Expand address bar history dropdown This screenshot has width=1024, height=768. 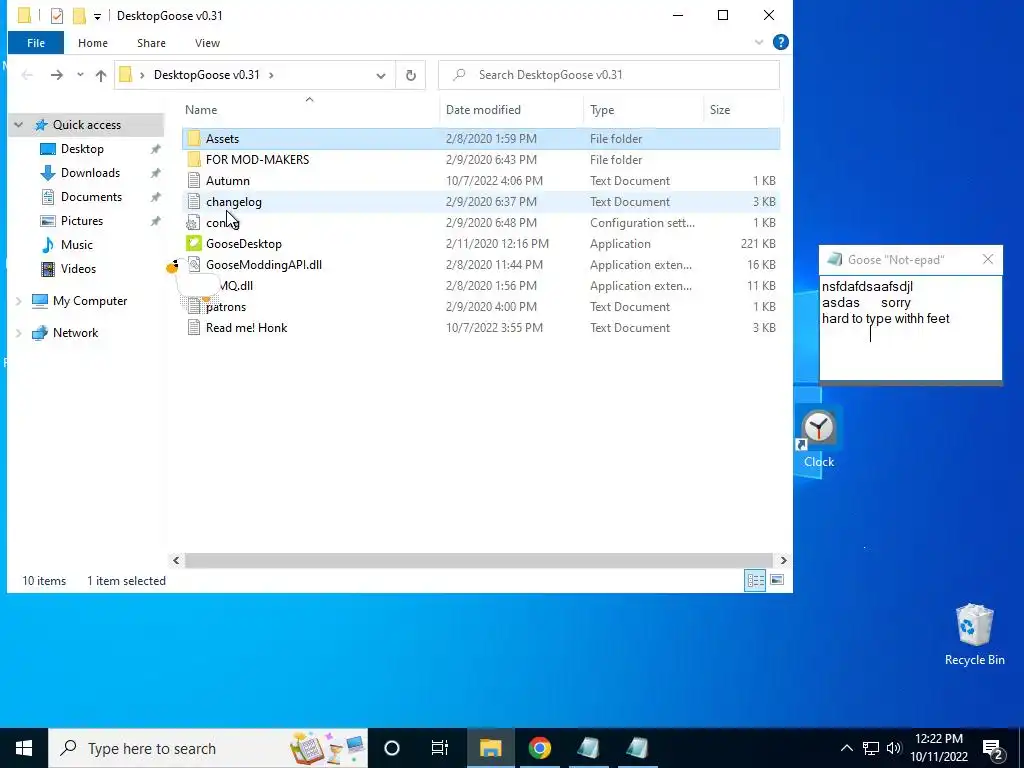coord(381,76)
